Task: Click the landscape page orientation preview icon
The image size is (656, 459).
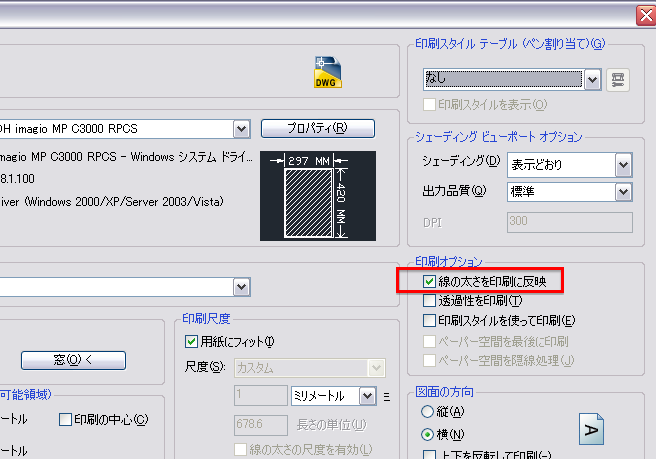Action: 591,429
